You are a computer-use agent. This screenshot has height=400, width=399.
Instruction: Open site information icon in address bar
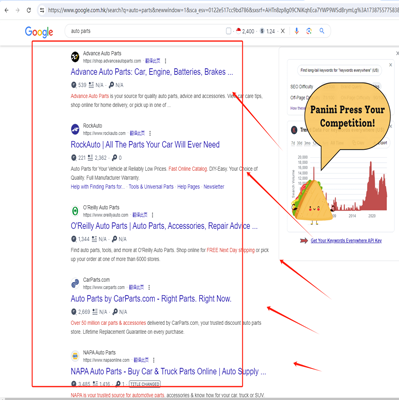(x=42, y=10)
